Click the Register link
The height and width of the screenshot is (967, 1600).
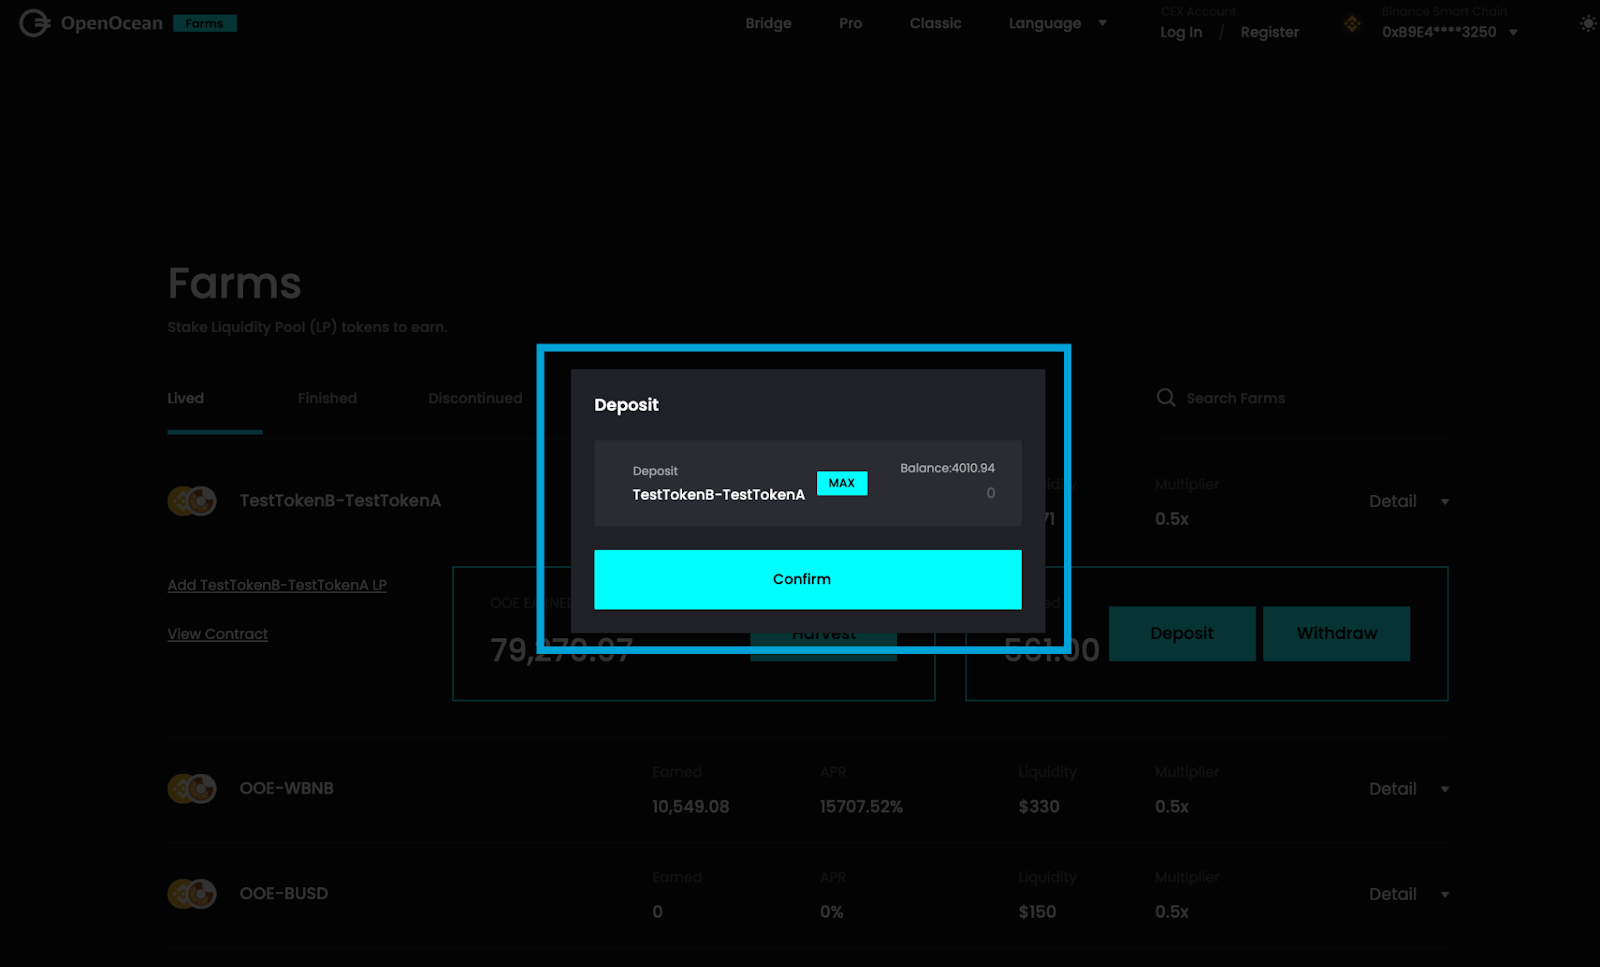1270,32
